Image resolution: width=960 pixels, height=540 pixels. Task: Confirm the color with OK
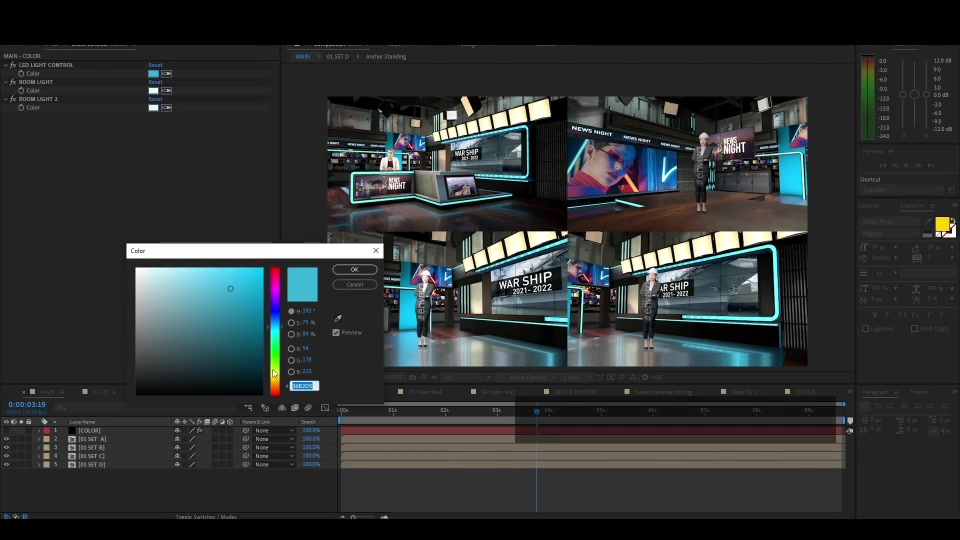[354, 269]
